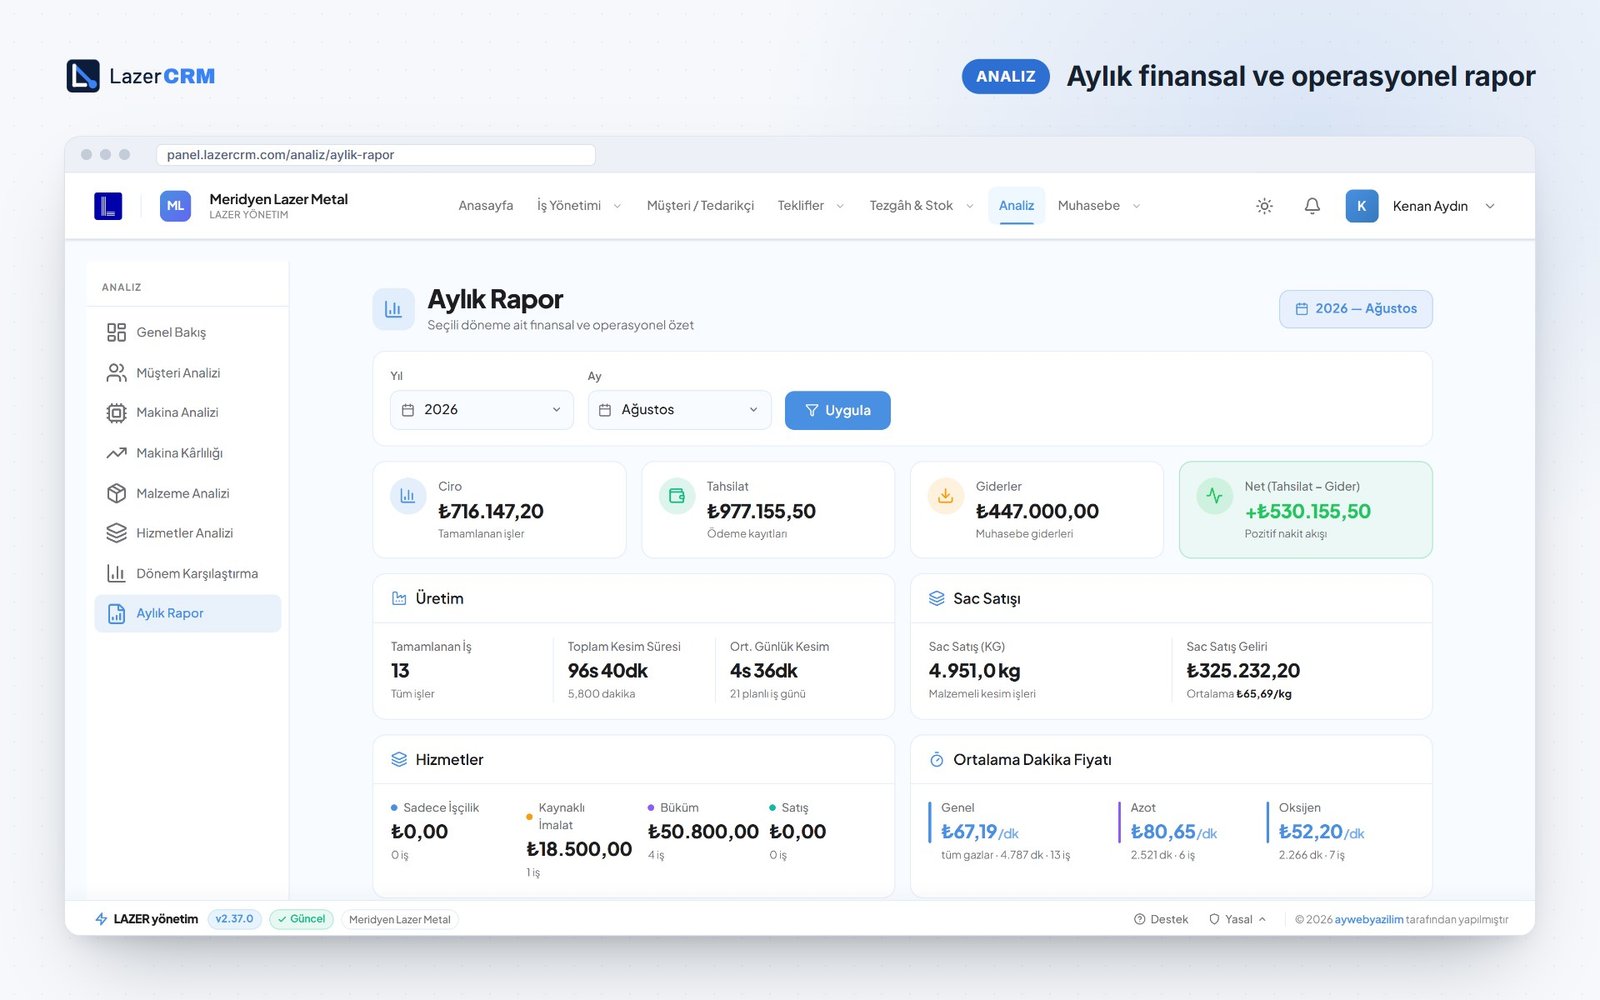Open Müşteri / Tedarikçi nav item

click(700, 206)
